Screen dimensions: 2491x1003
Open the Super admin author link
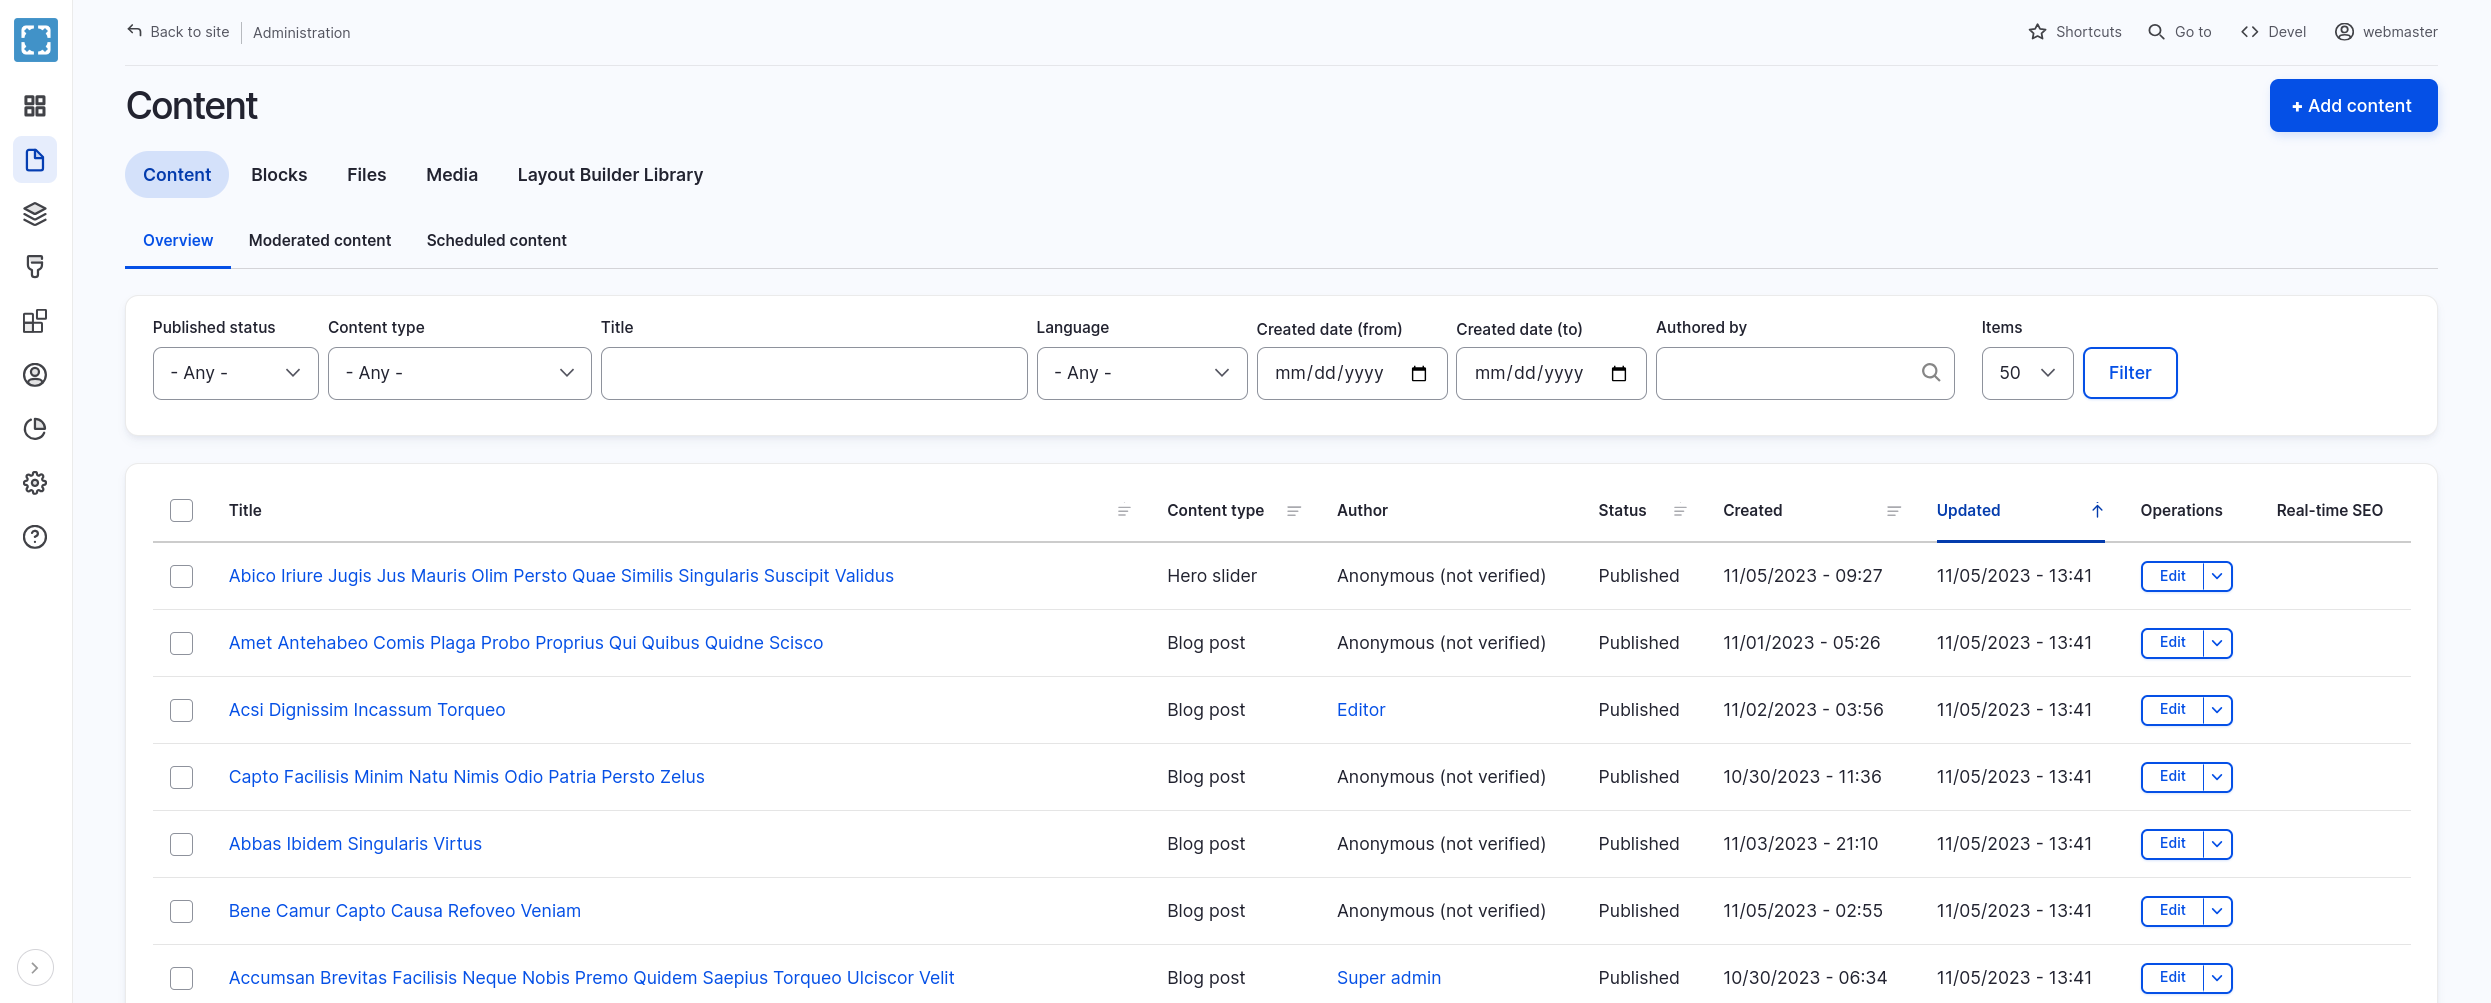pyautogui.click(x=1388, y=978)
